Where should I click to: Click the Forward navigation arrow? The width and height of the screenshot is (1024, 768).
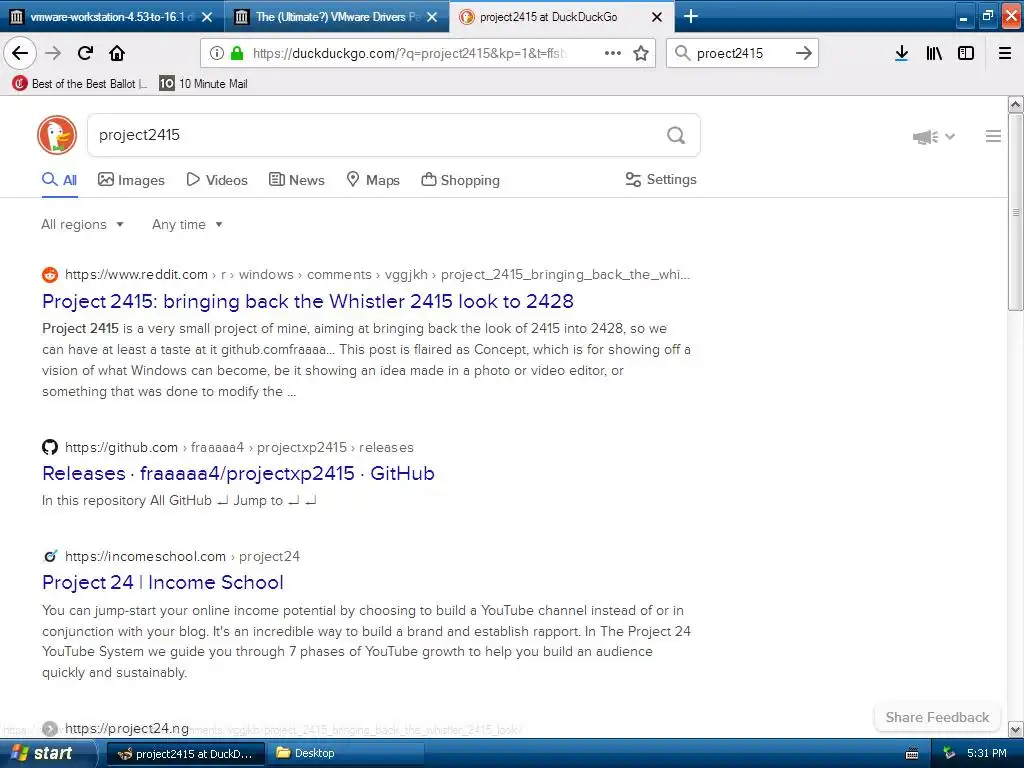coord(53,53)
